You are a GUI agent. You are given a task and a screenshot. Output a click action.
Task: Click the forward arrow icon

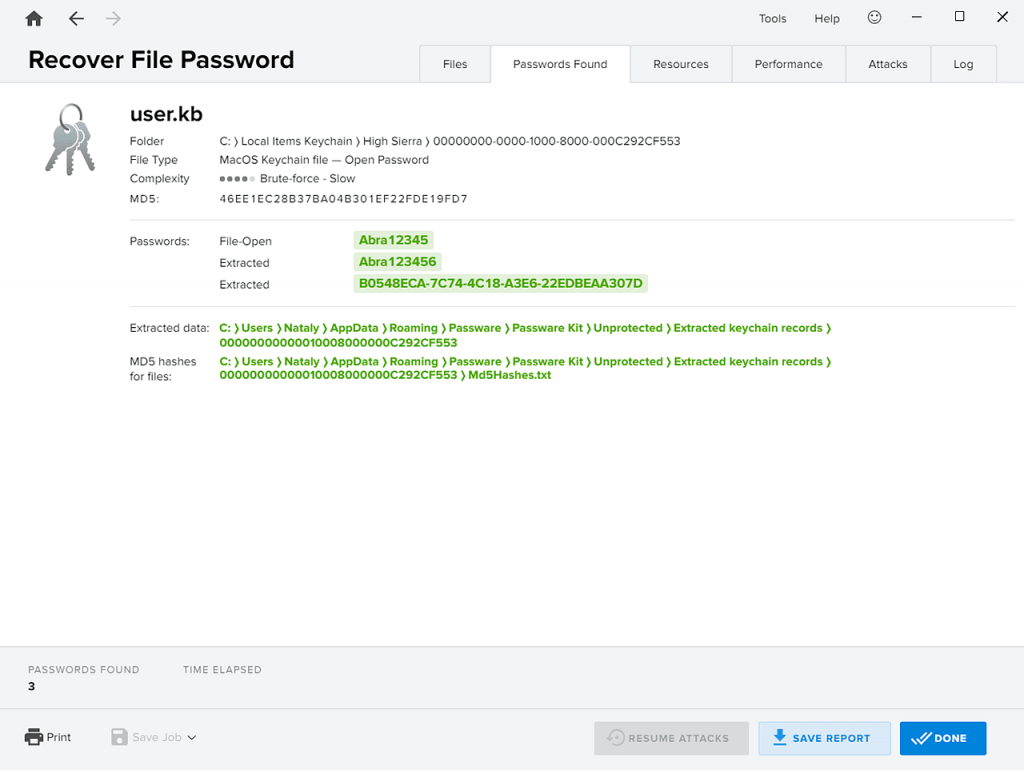tap(113, 18)
